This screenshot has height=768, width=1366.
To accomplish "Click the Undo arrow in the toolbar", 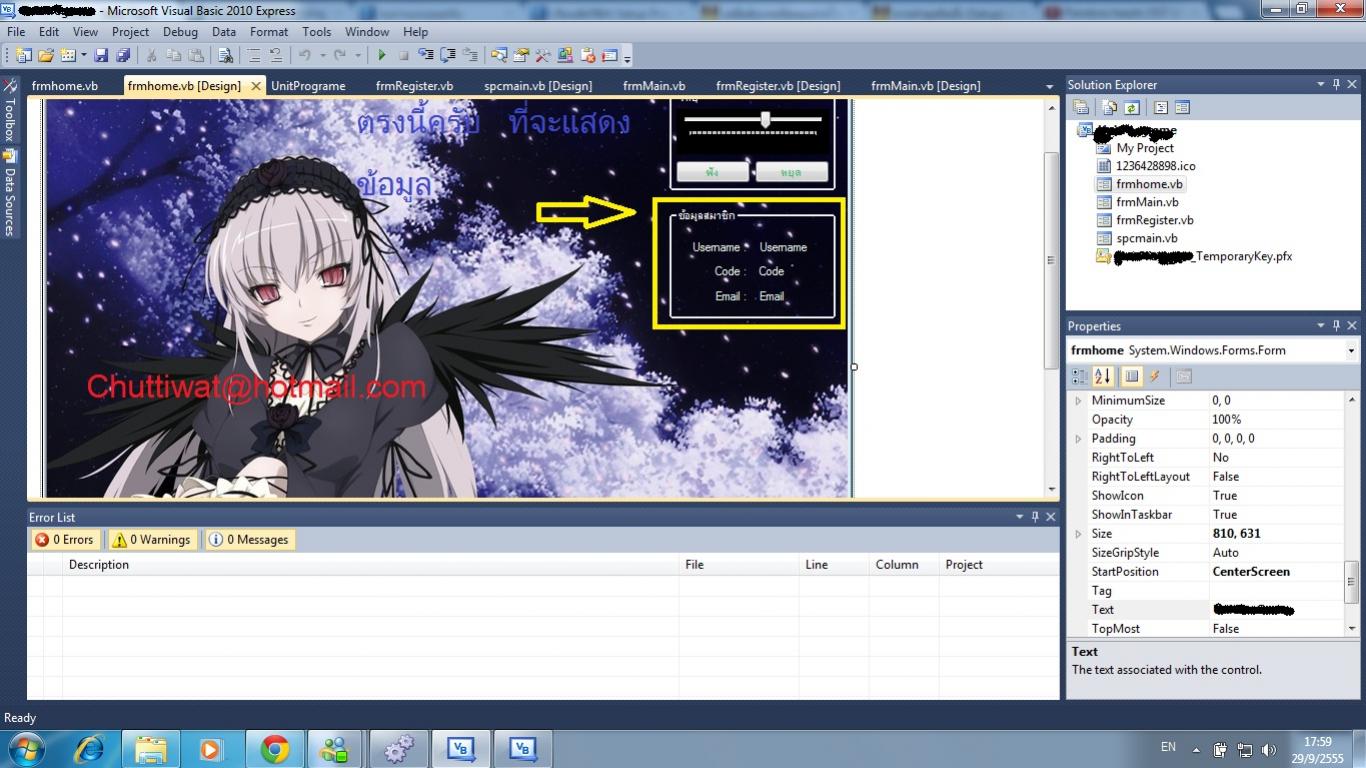I will point(305,55).
